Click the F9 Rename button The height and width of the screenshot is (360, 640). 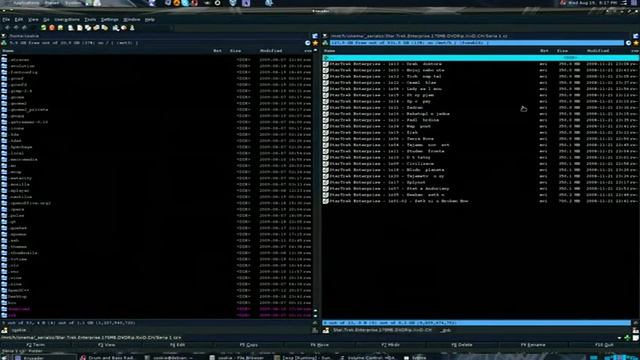click(x=533, y=345)
